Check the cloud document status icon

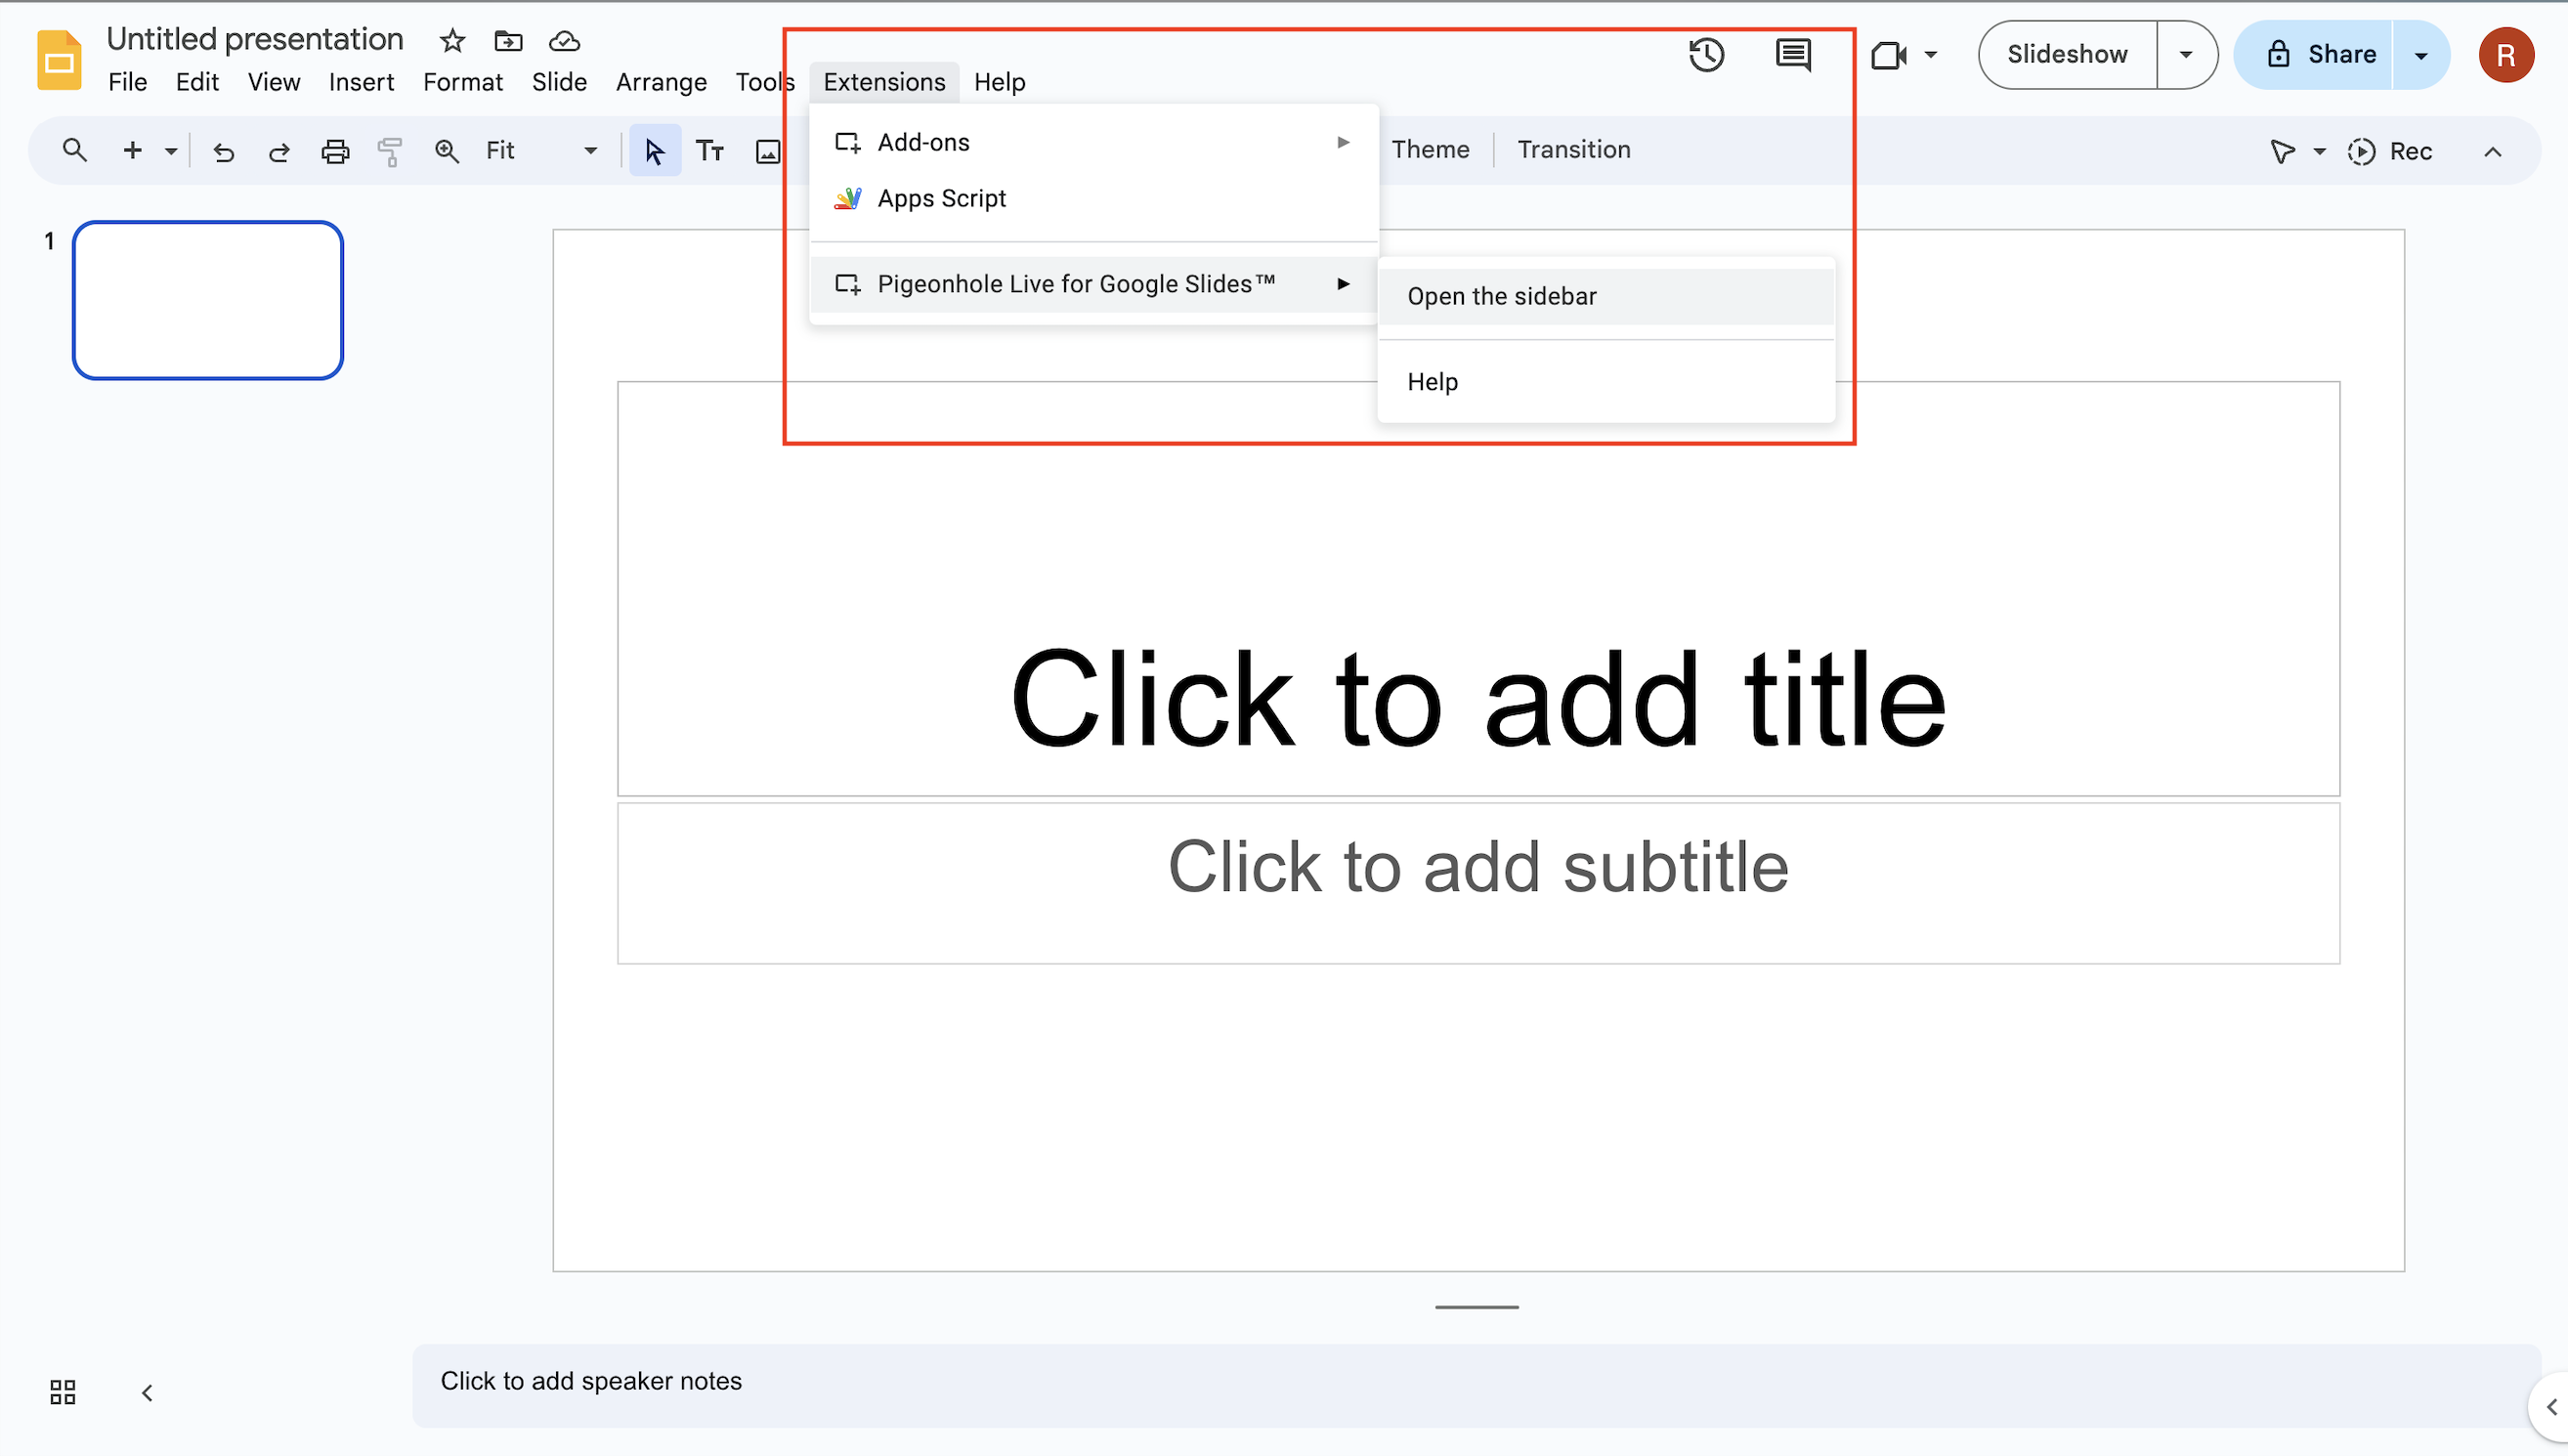(564, 40)
